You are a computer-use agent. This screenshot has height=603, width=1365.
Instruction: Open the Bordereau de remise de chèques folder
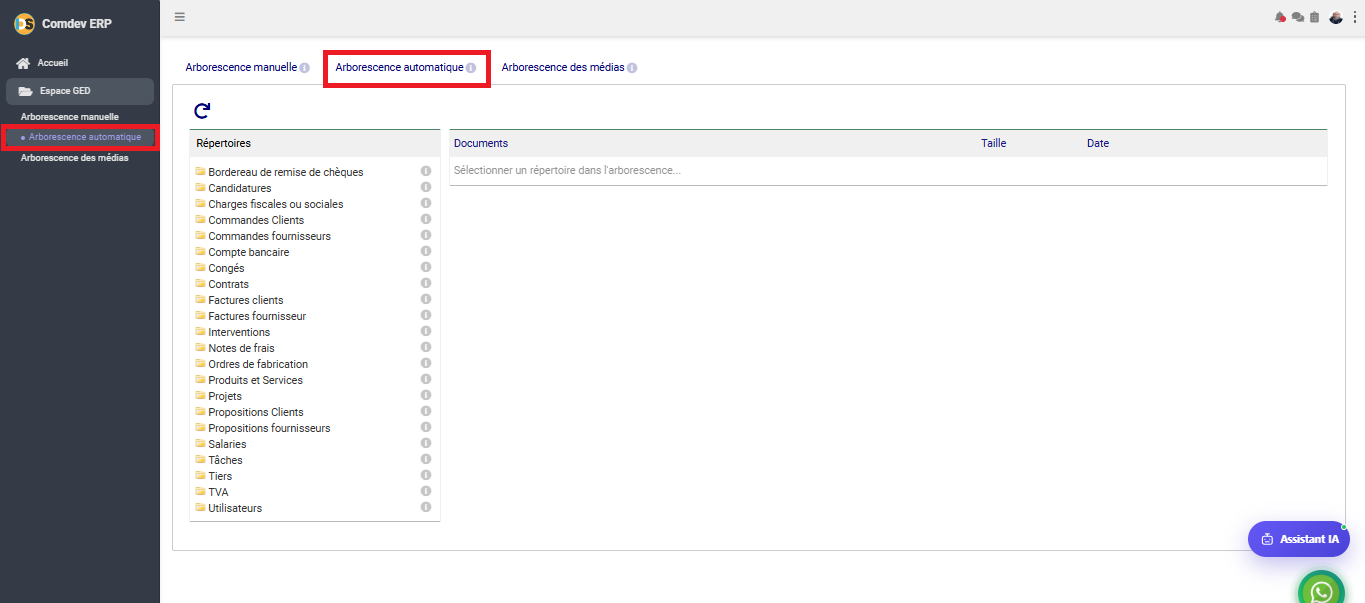pyautogui.click(x=286, y=172)
